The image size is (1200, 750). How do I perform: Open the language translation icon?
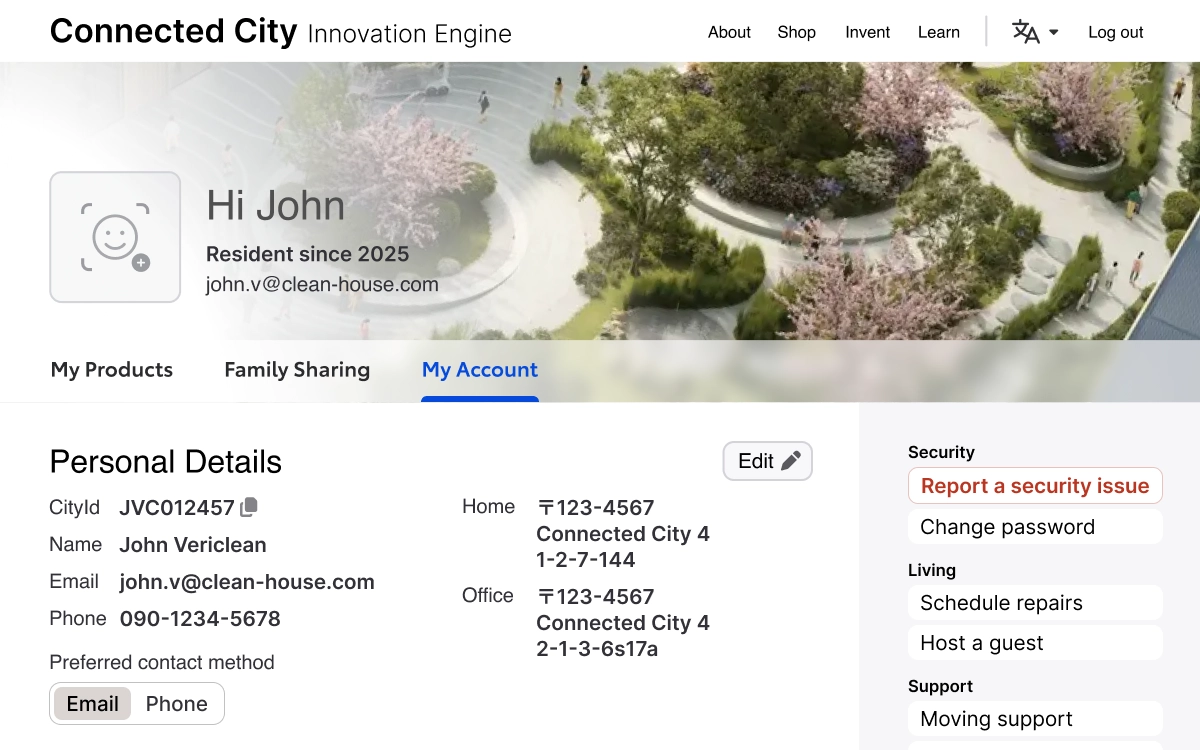click(1026, 32)
